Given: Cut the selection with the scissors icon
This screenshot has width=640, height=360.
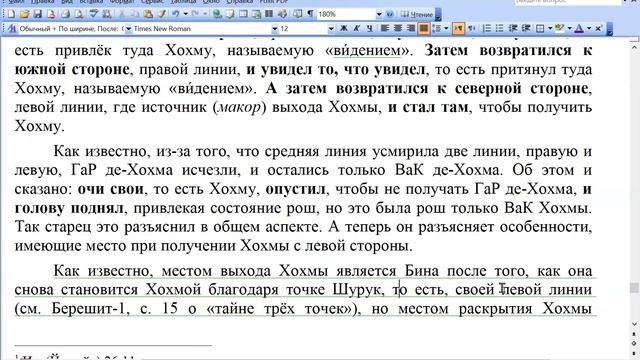Looking at the screenshot, I should click(121, 14).
